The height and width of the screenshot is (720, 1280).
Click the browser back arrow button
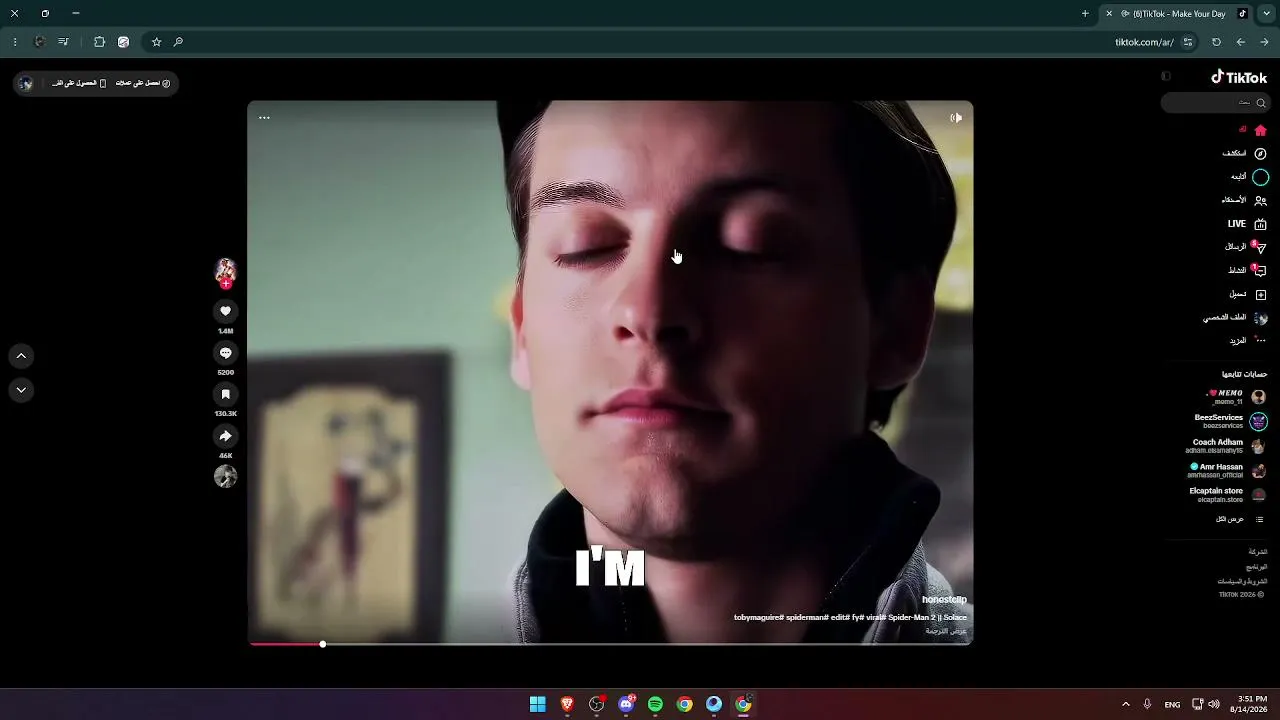coord(1240,42)
